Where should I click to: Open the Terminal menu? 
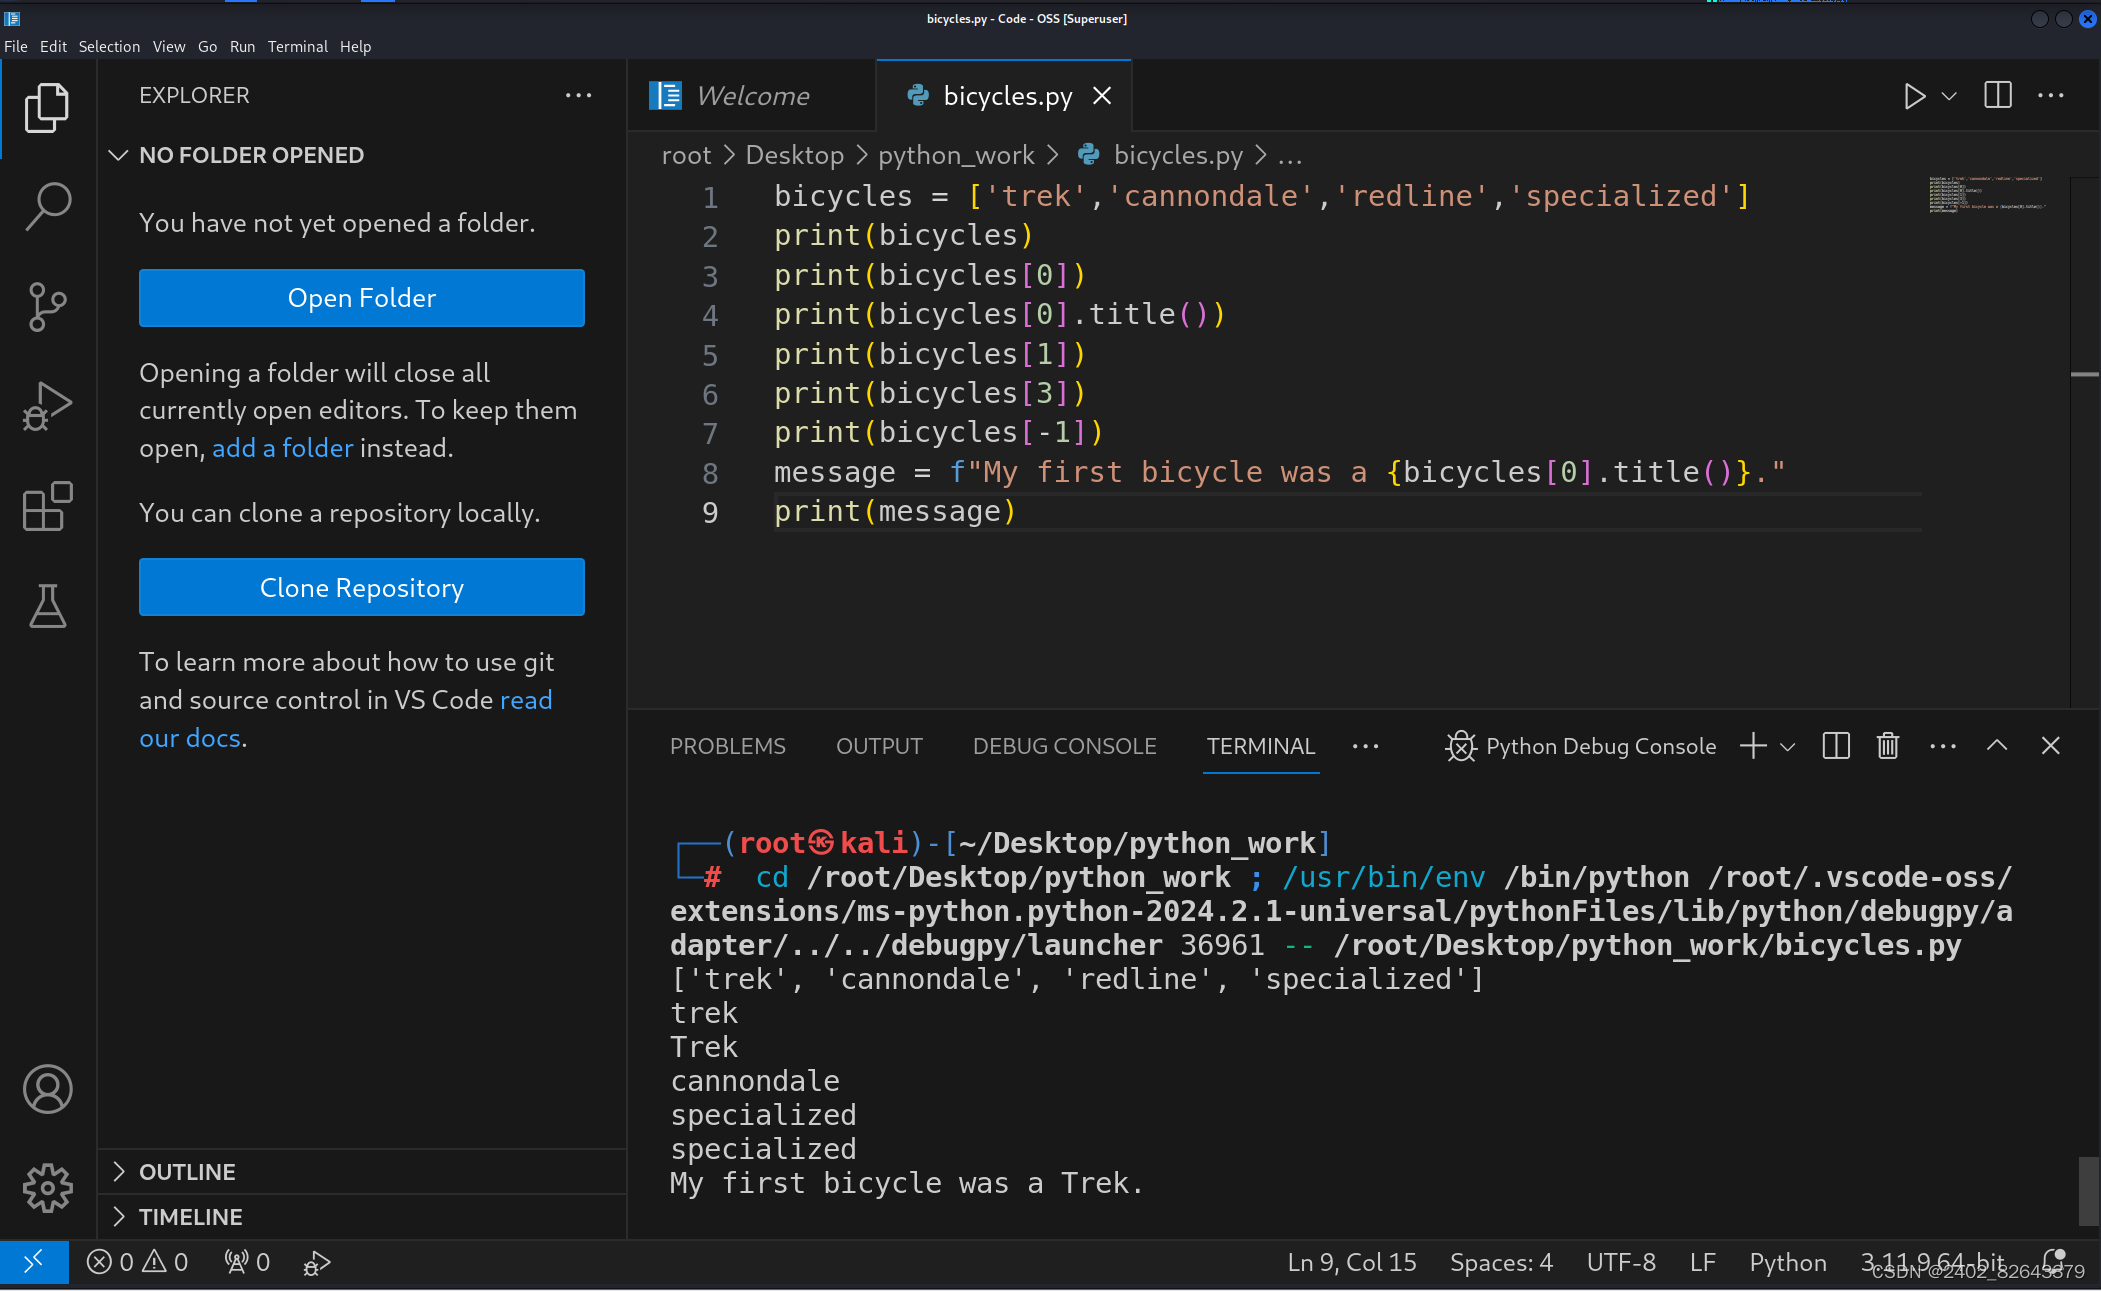tap(297, 46)
